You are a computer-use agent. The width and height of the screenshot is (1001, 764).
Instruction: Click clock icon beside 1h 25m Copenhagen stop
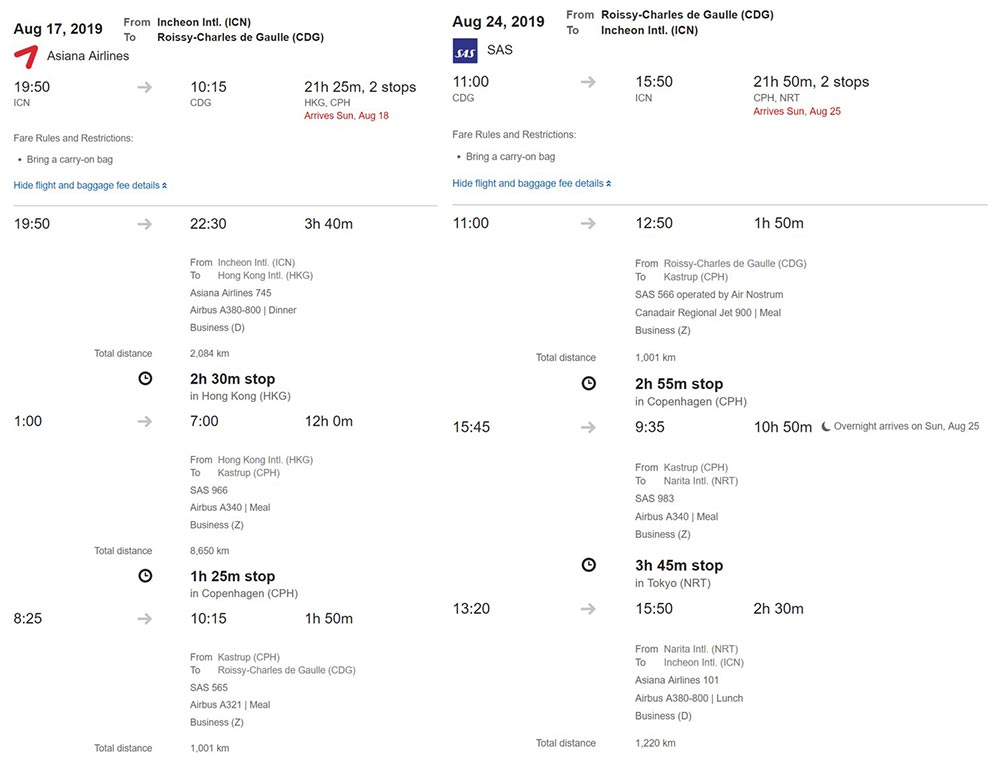click(x=145, y=576)
